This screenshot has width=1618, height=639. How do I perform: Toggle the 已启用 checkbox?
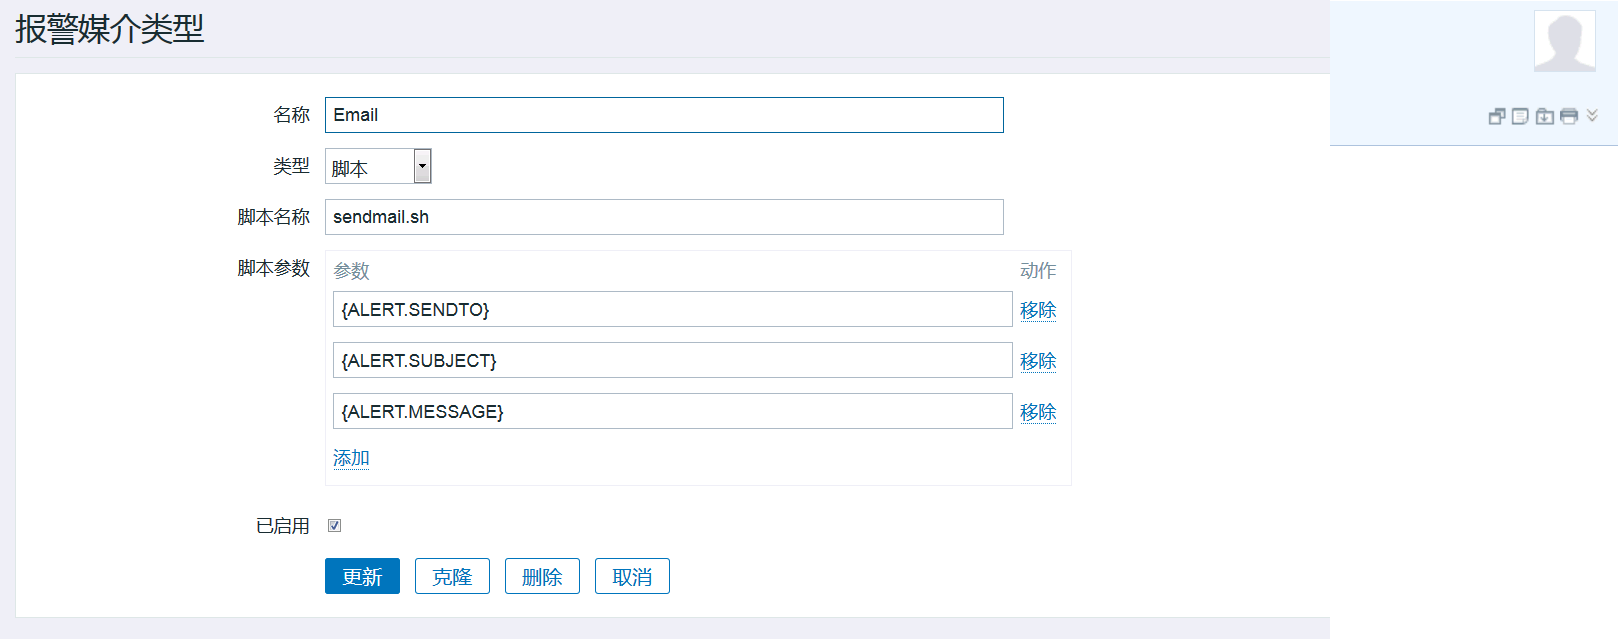(335, 525)
